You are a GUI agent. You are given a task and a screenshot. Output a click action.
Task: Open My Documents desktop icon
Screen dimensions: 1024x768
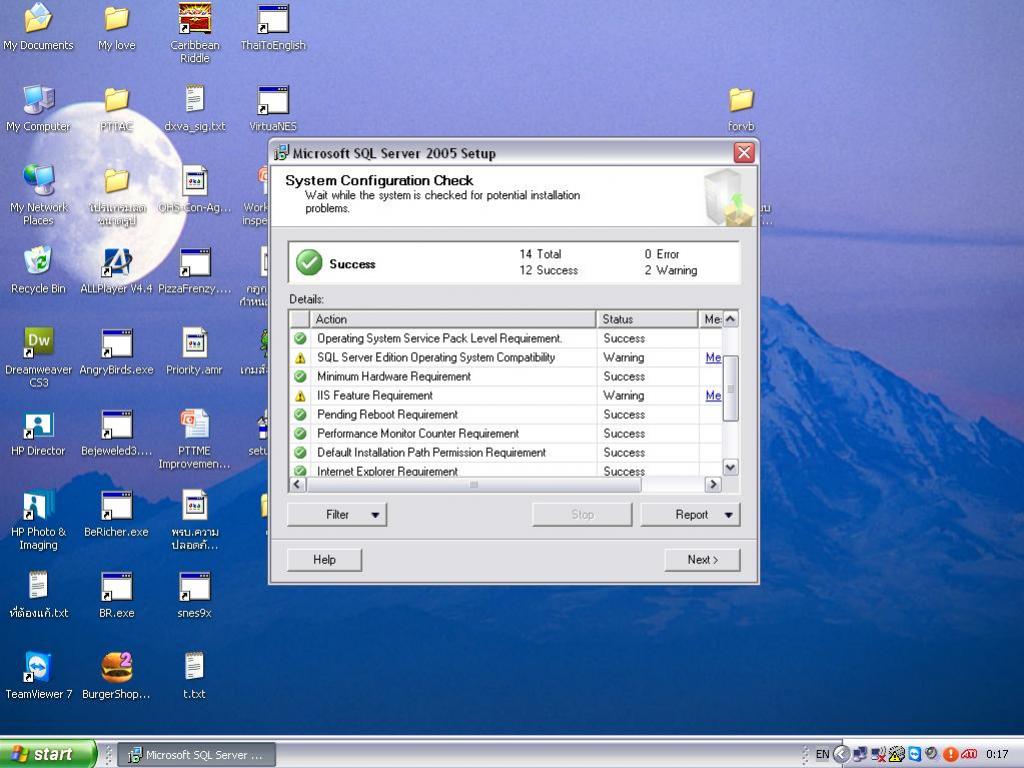[x=38, y=27]
